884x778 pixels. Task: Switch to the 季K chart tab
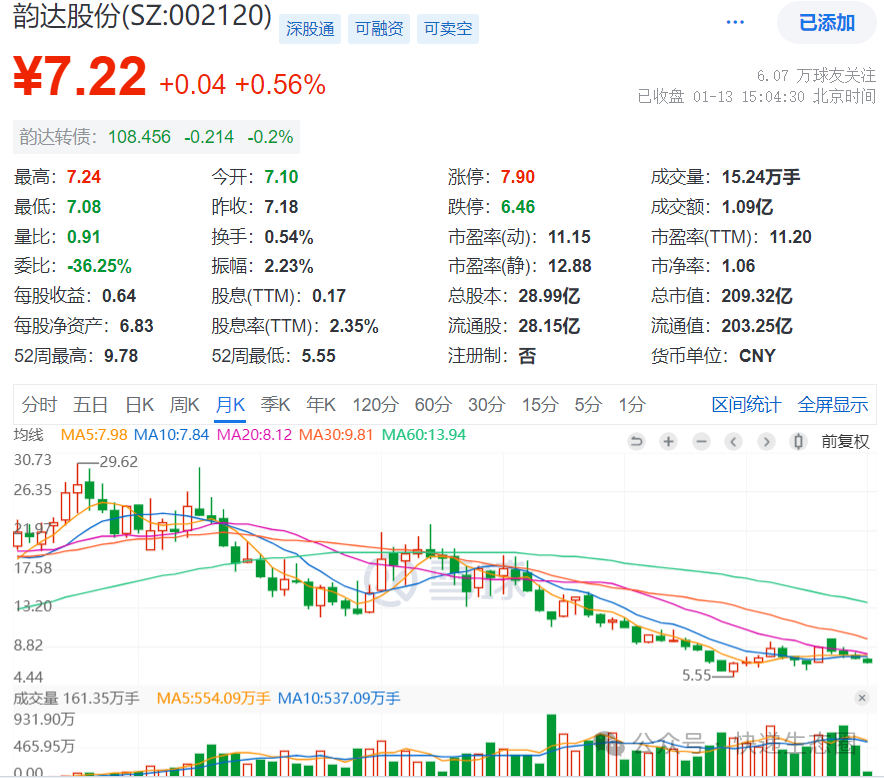275,404
